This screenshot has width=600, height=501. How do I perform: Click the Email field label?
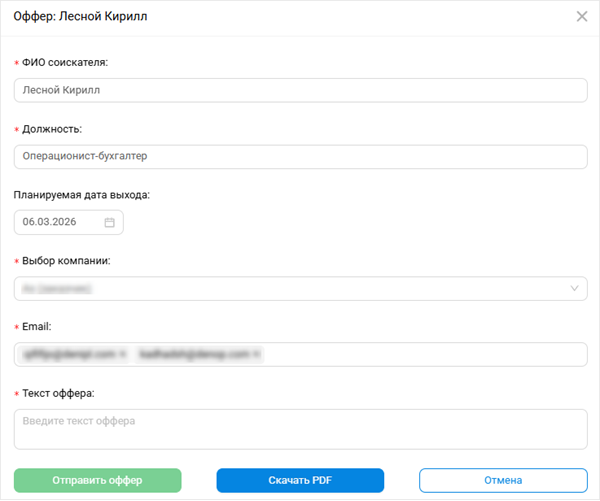36,327
